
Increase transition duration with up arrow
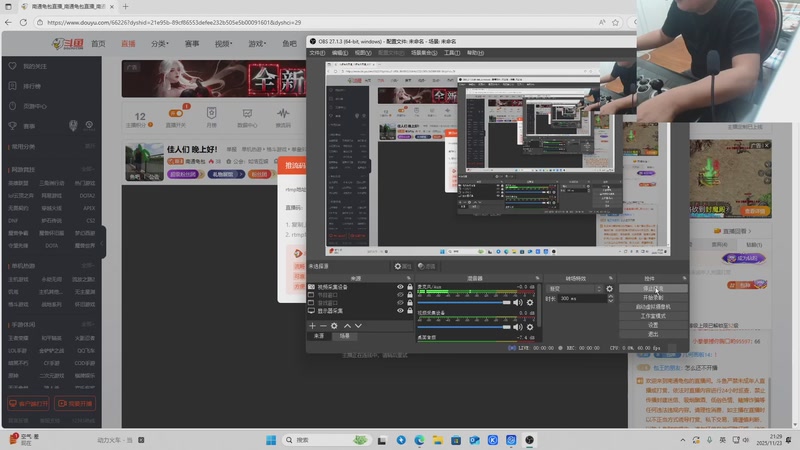point(611,296)
